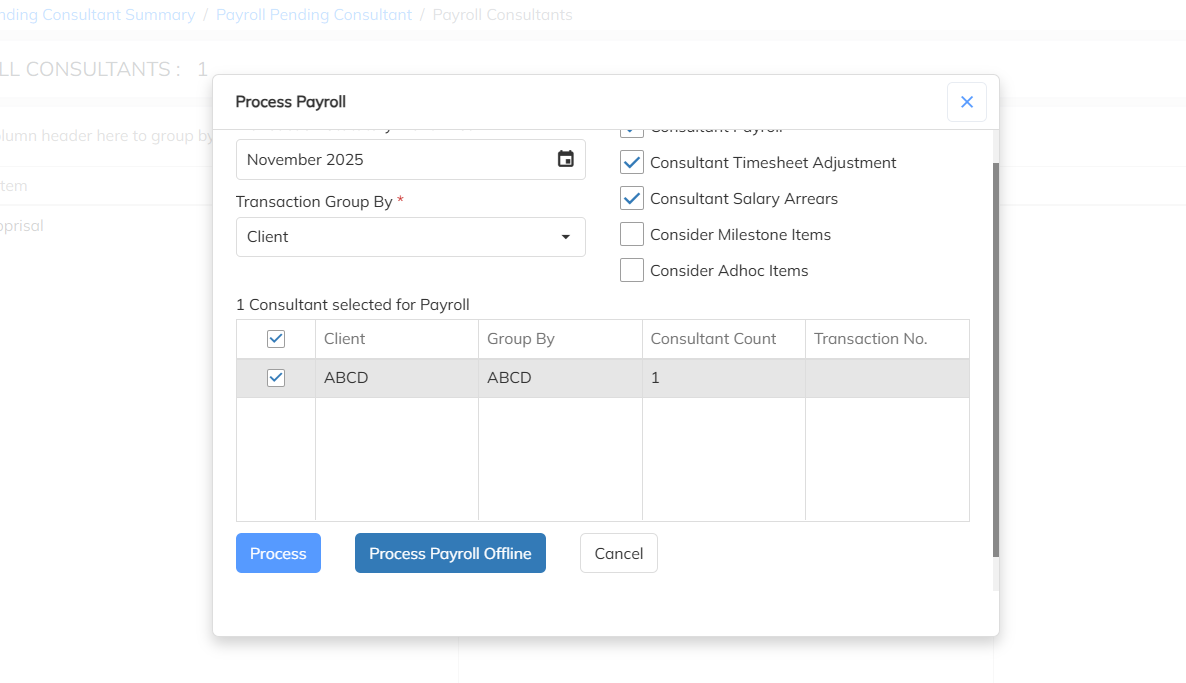Open the Payroll Pending Consultant breadcrumb link
This screenshot has height=683, width=1186.
(314, 15)
